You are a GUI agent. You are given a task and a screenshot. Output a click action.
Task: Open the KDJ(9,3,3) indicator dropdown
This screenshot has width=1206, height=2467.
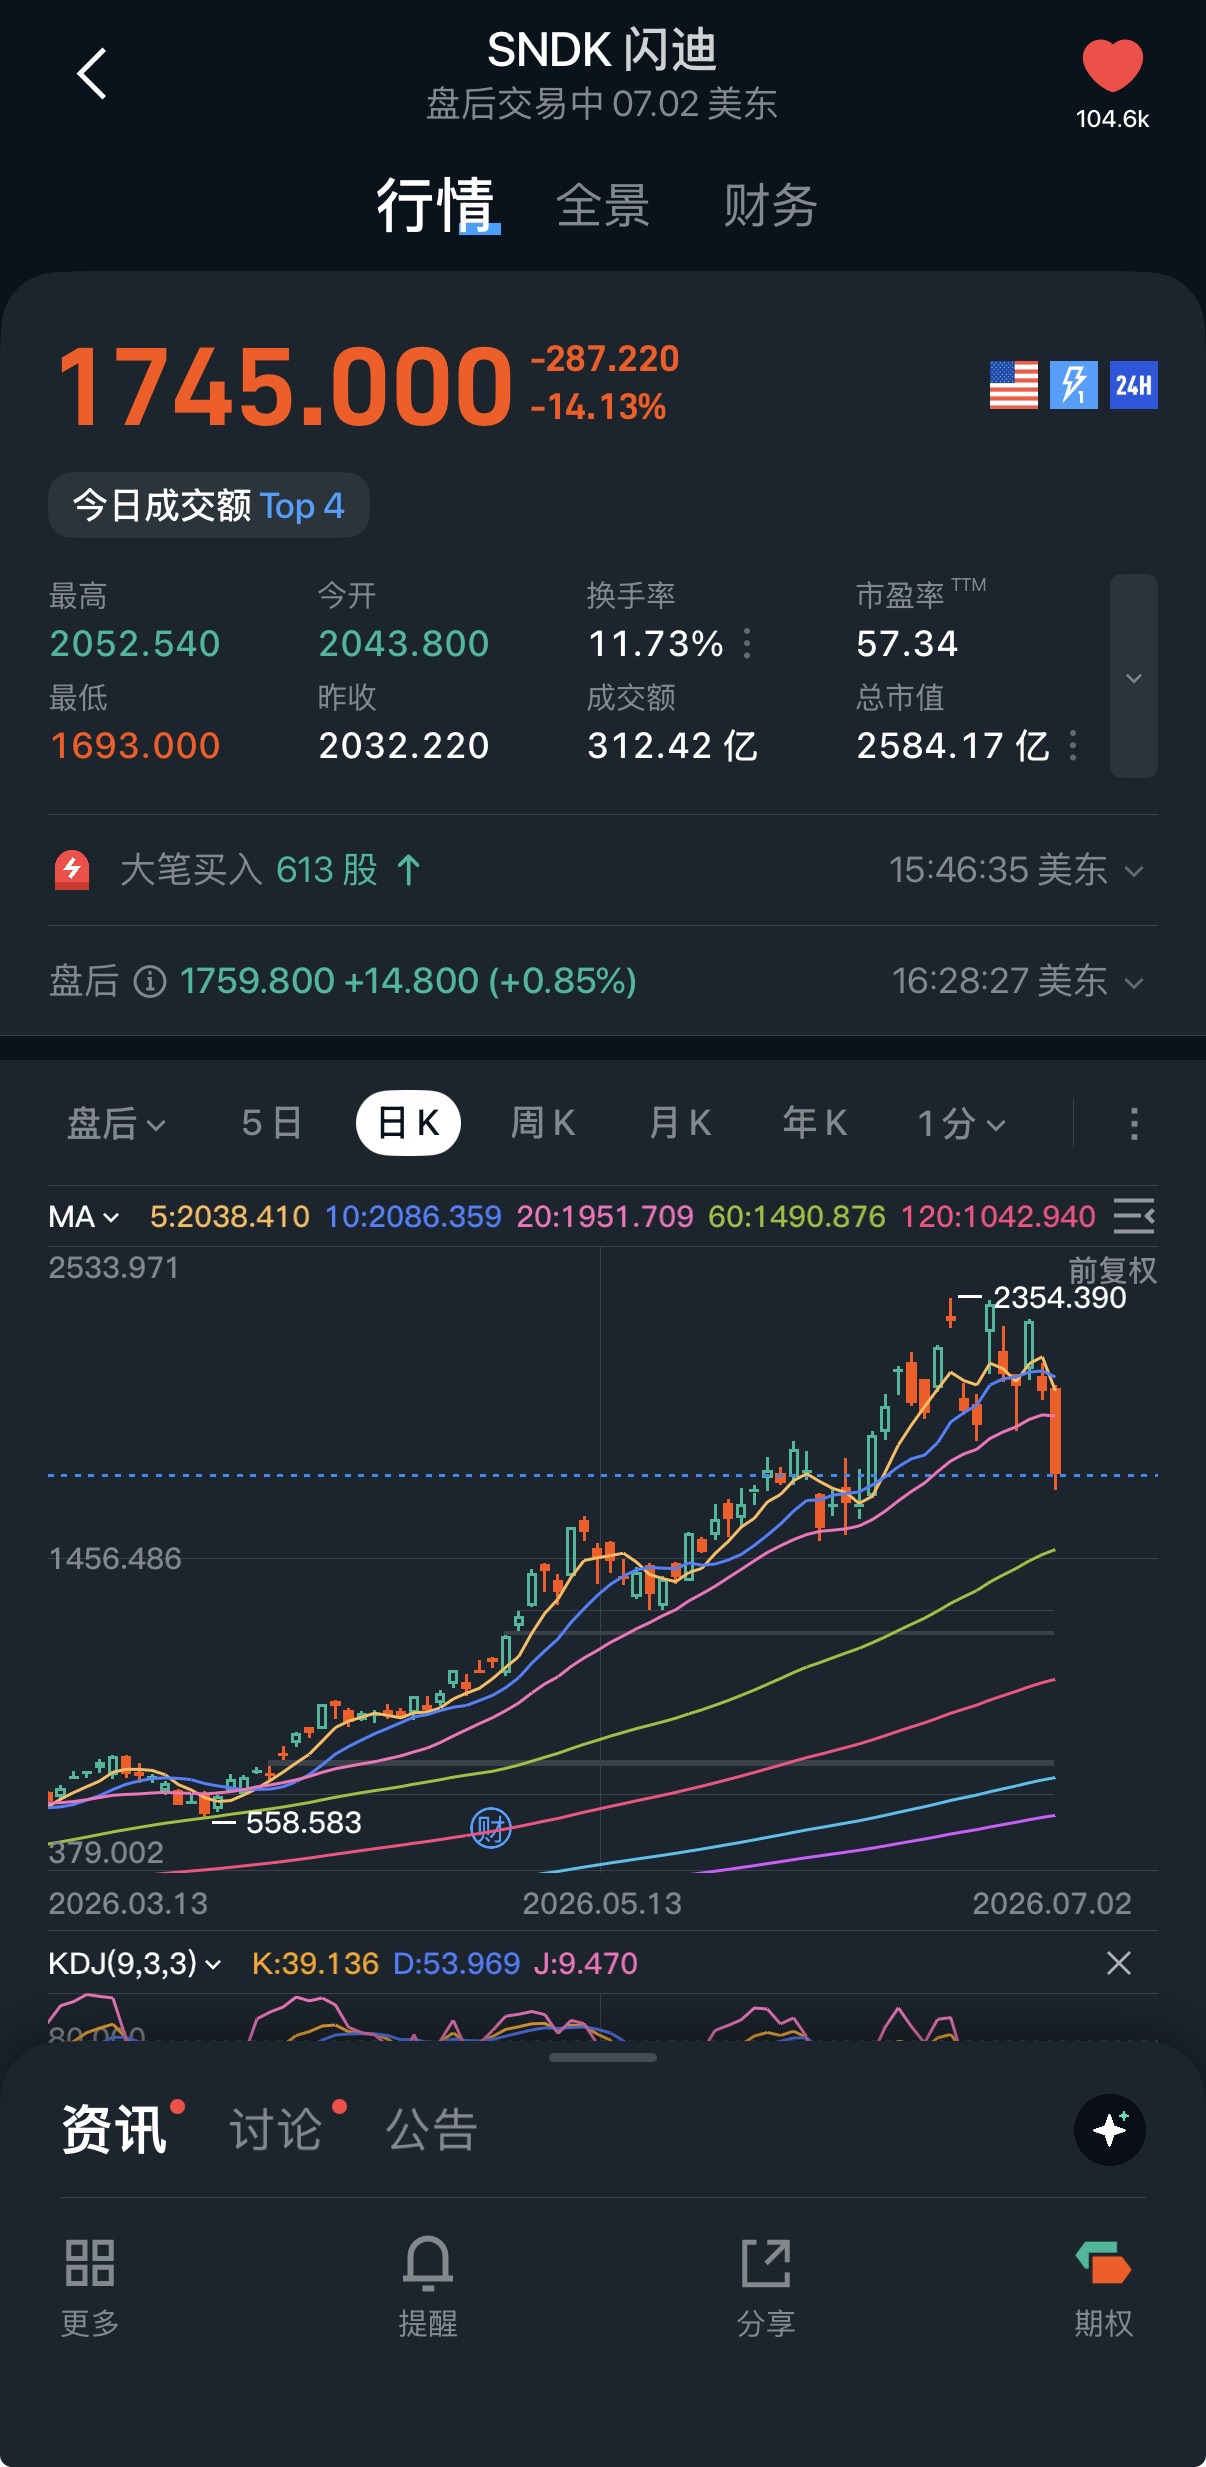click(x=135, y=1963)
